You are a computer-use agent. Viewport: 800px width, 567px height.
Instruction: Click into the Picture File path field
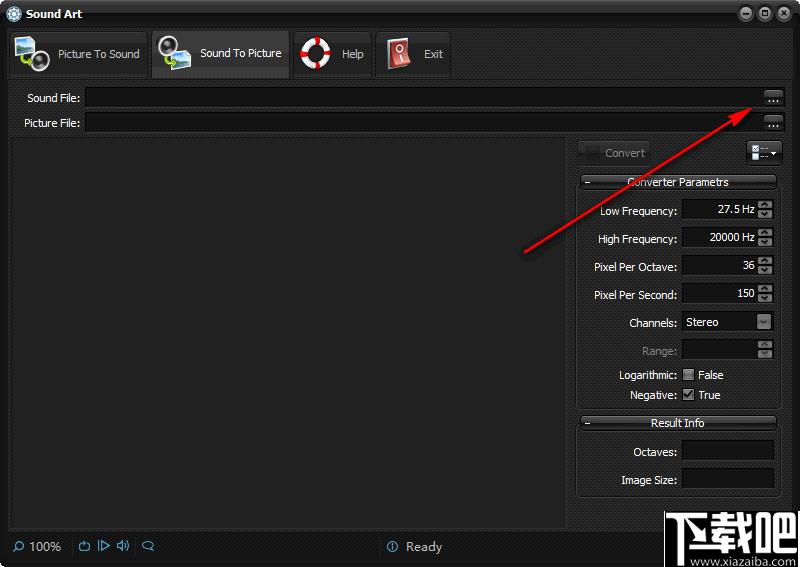coord(423,123)
